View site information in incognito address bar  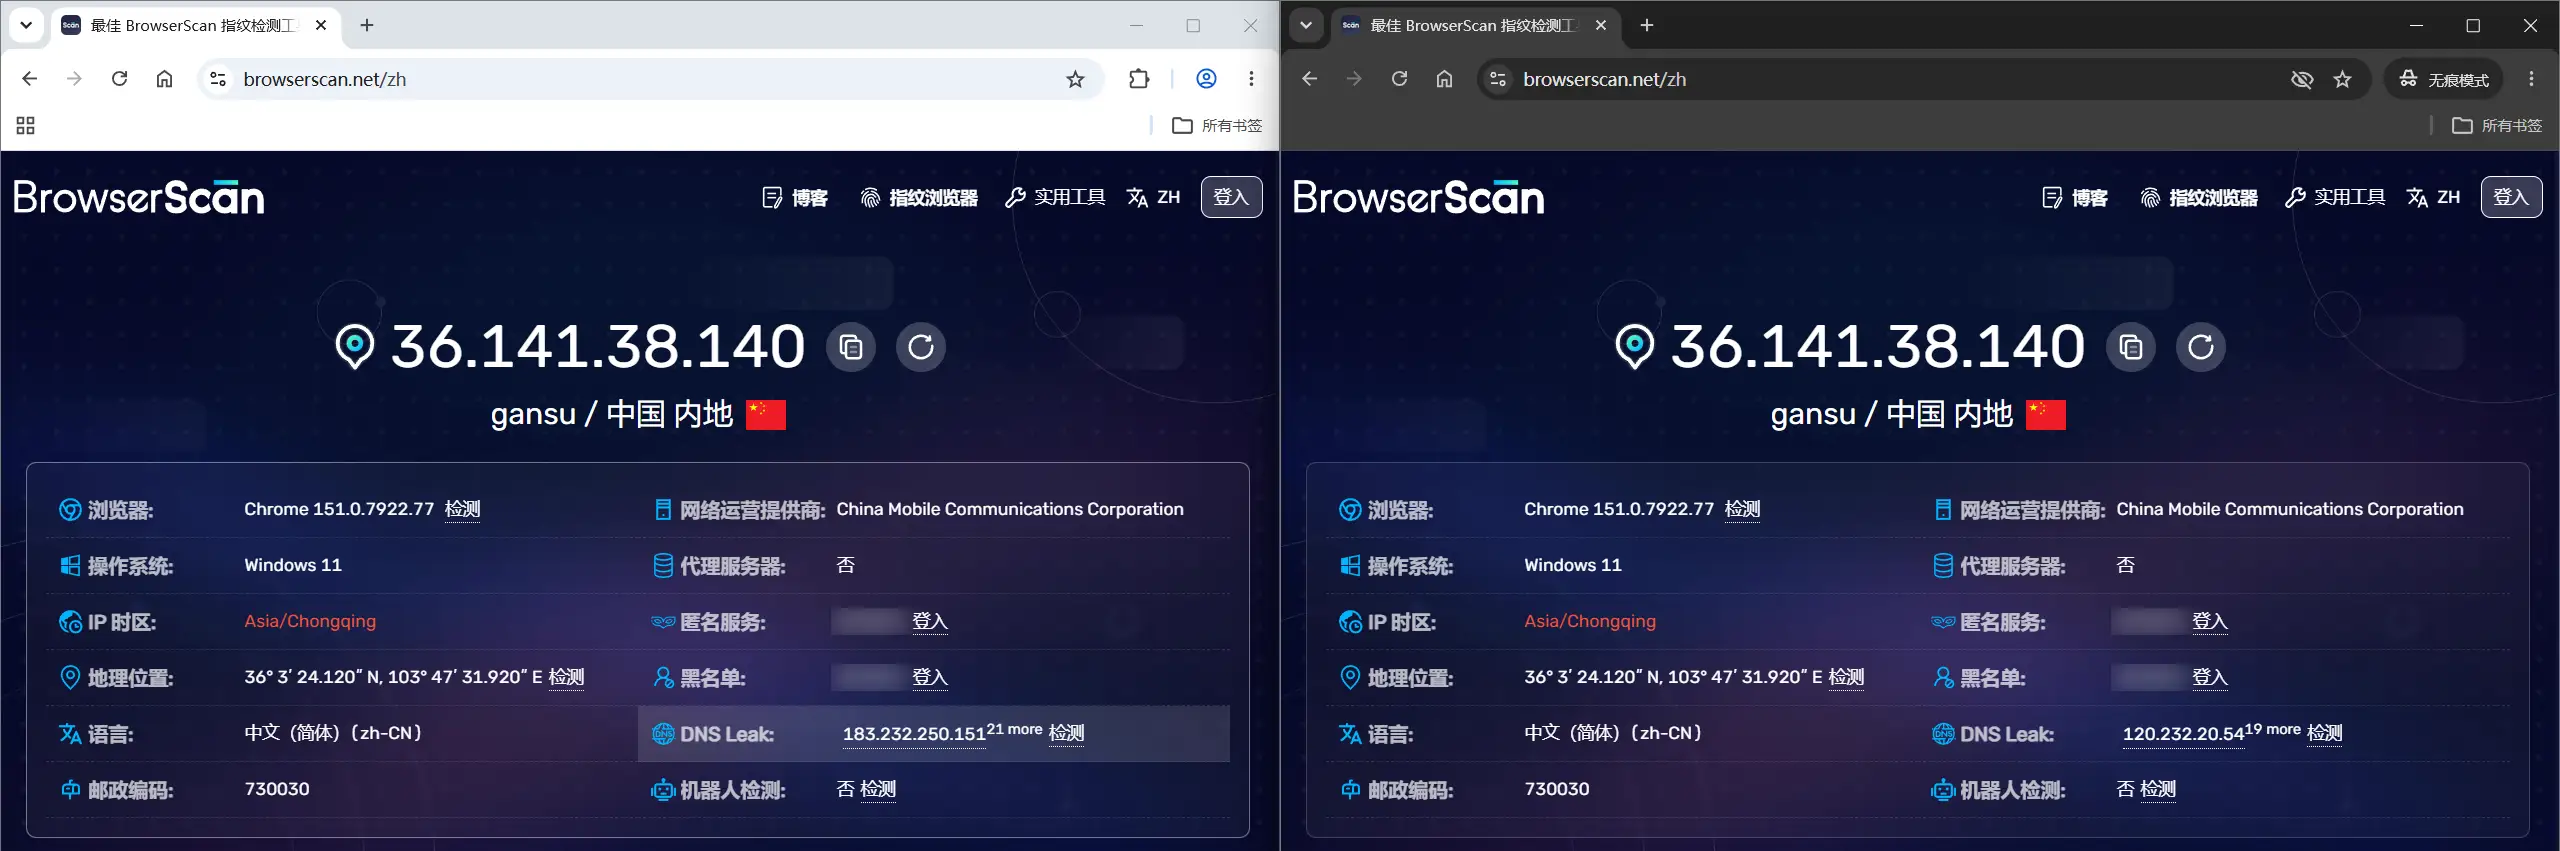[1498, 79]
